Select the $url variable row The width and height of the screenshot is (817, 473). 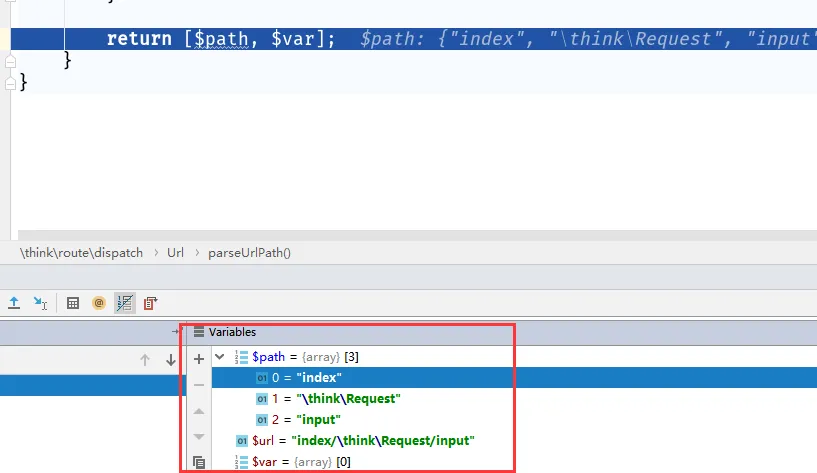[370, 440]
